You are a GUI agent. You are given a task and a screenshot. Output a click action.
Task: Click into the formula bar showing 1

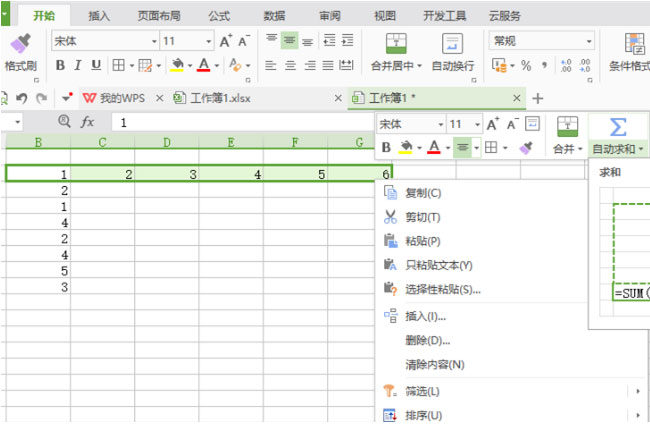click(243, 122)
